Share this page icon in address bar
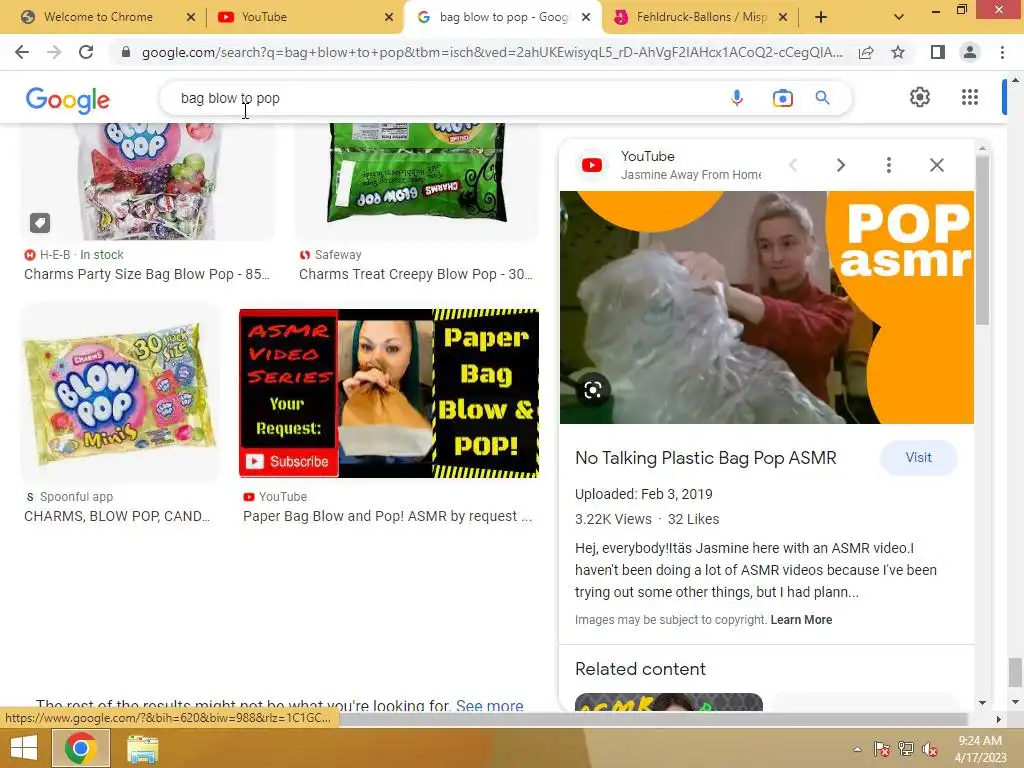This screenshot has height=768, width=1024. point(866,52)
